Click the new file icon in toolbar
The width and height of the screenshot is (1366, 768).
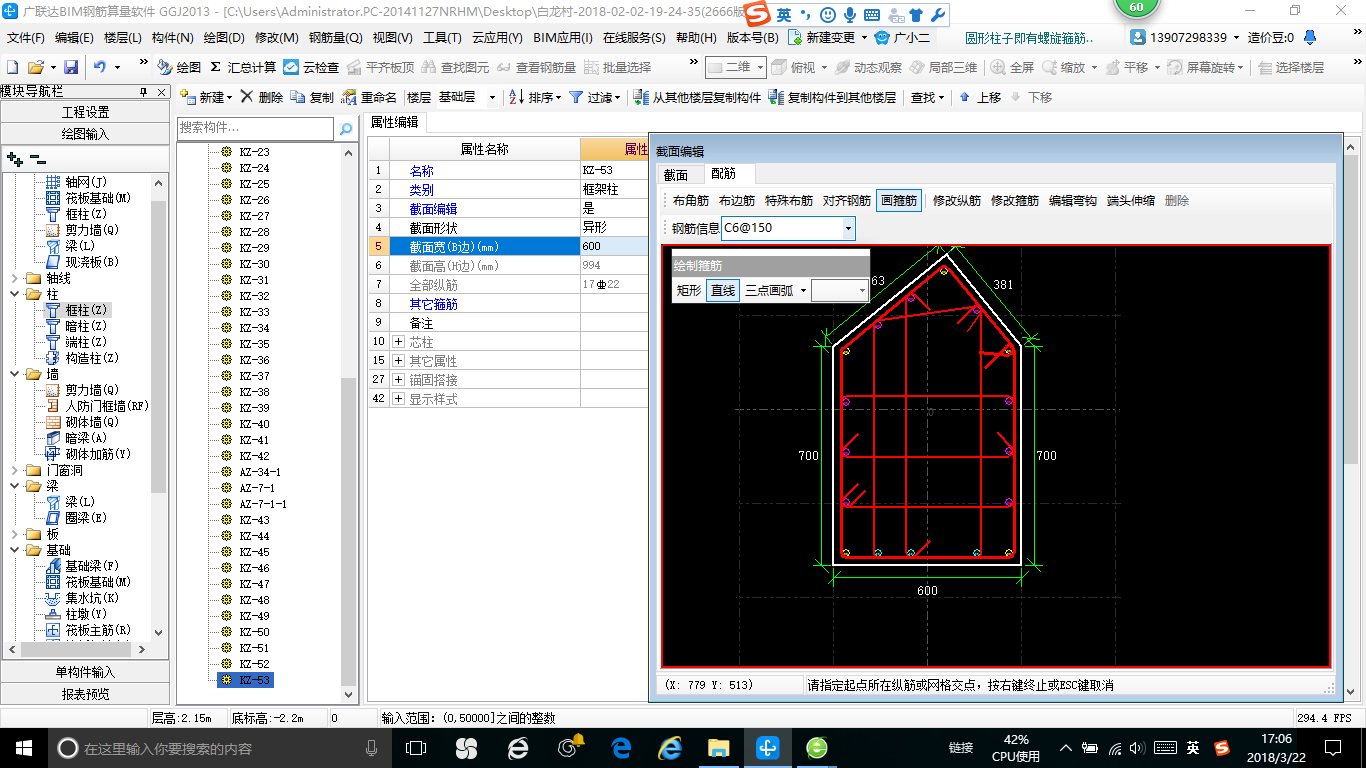(13, 67)
